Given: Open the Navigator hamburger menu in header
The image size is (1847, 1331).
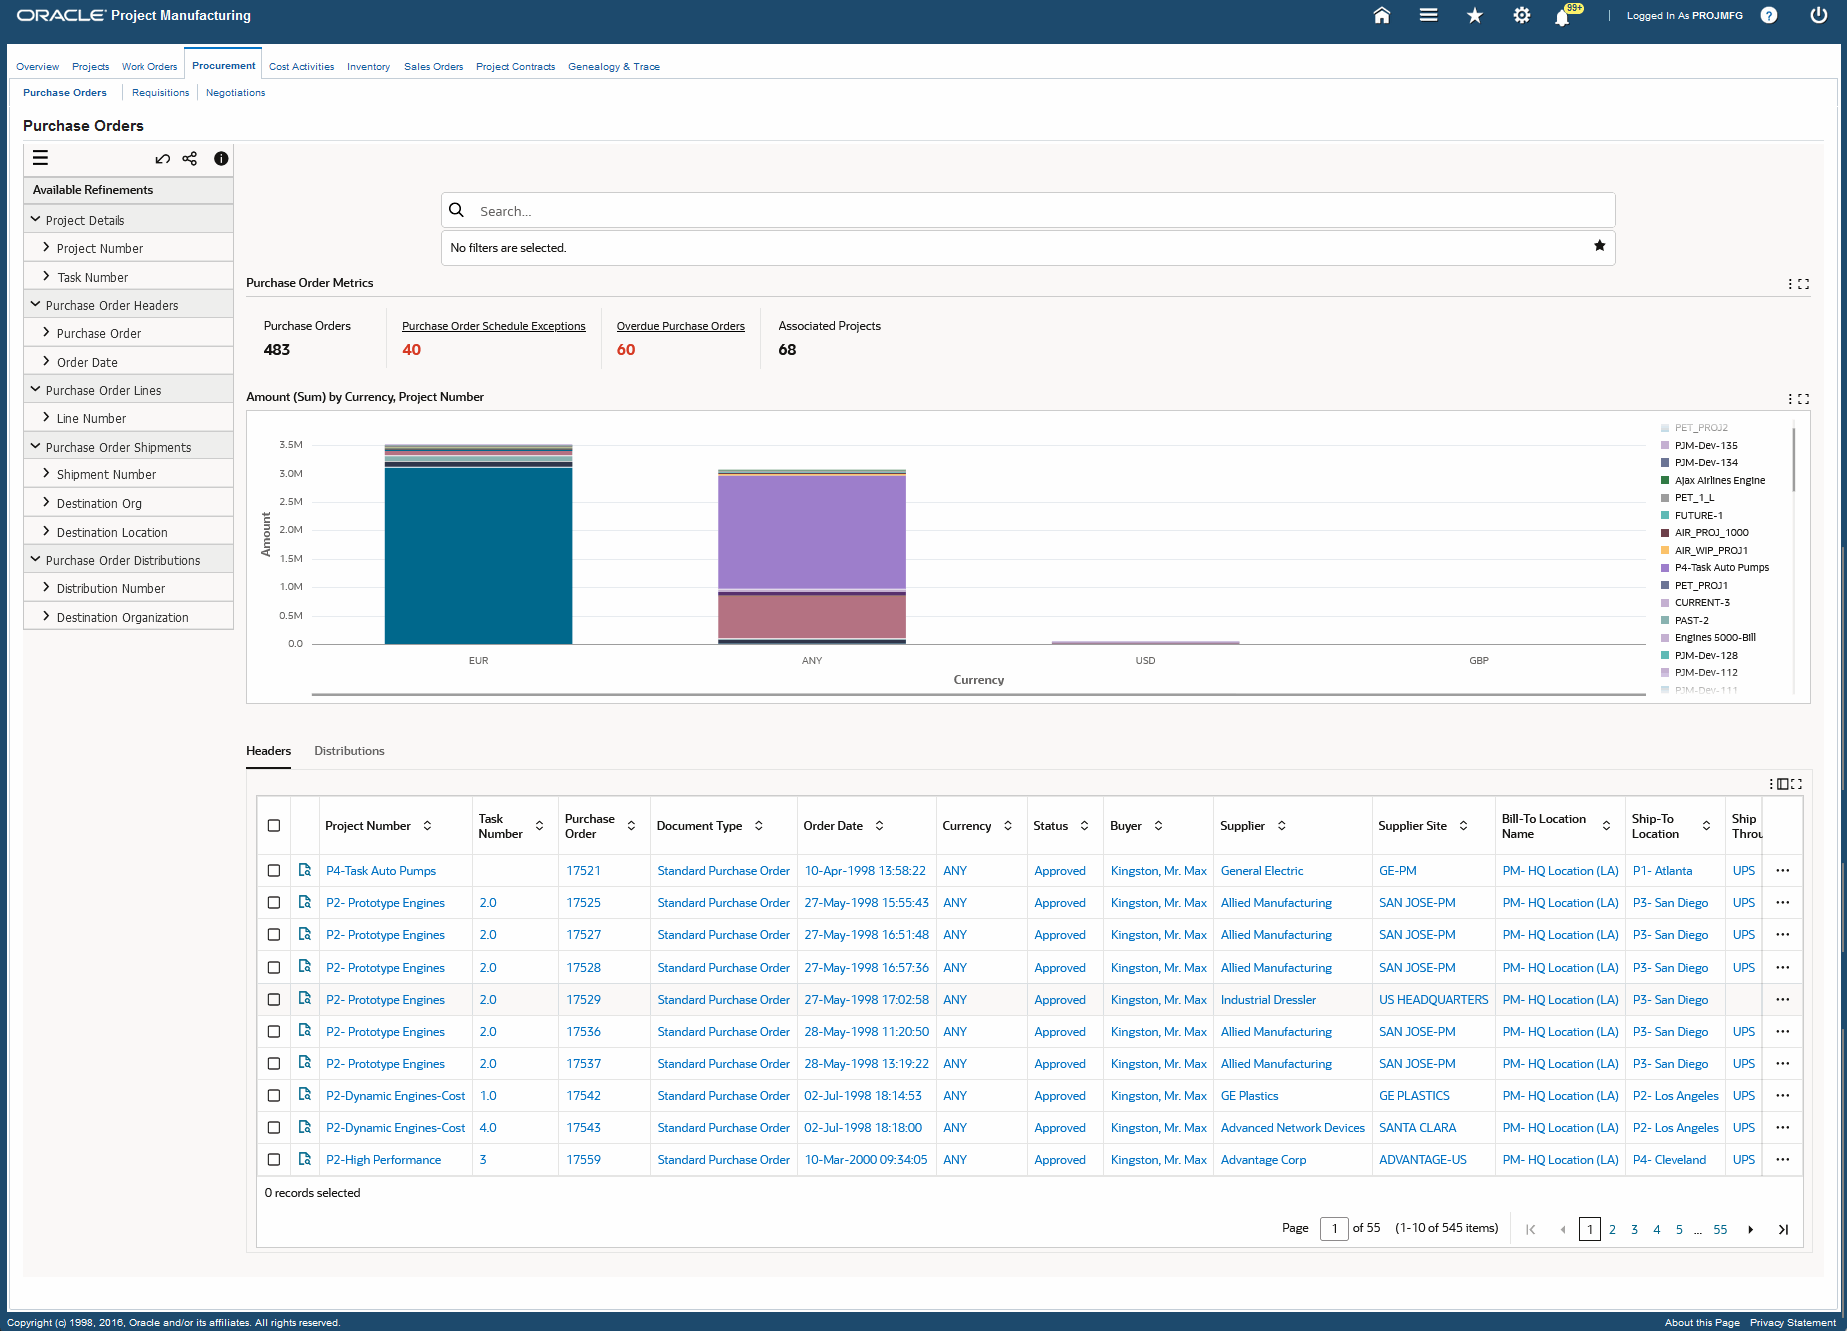Looking at the screenshot, I should coord(1428,15).
